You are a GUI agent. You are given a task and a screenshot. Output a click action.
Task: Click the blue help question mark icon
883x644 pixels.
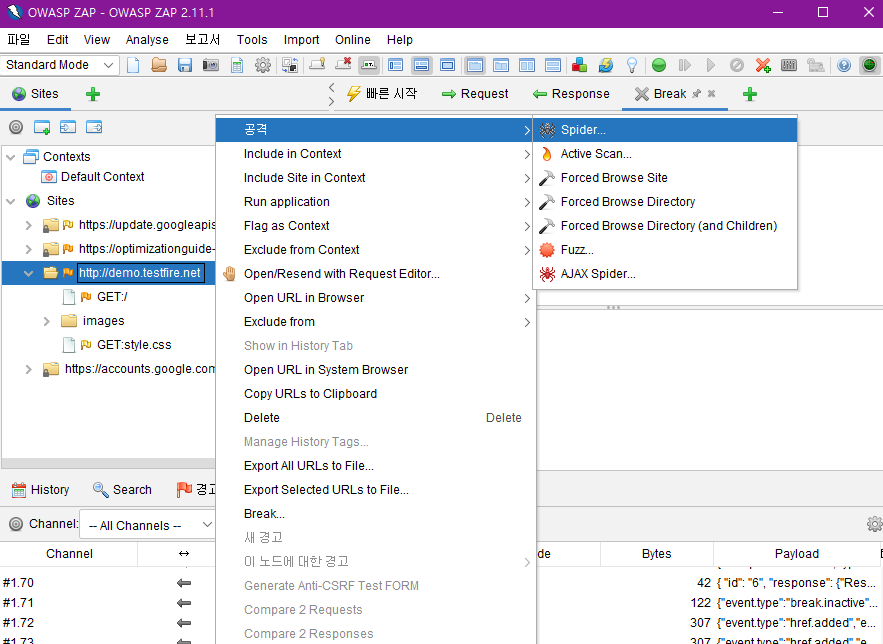click(x=844, y=65)
